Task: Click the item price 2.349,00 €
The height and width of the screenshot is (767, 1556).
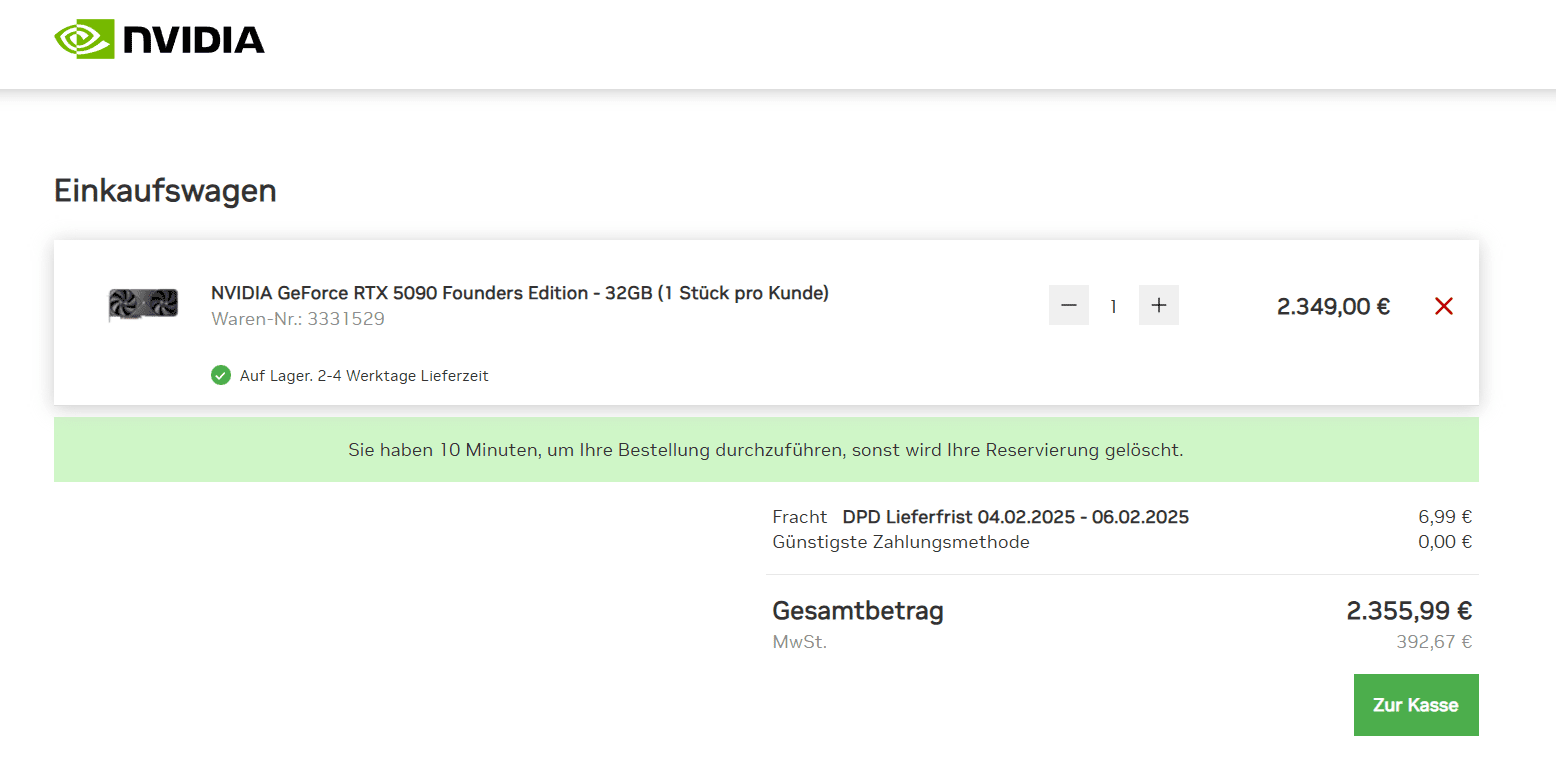Action: (1333, 306)
